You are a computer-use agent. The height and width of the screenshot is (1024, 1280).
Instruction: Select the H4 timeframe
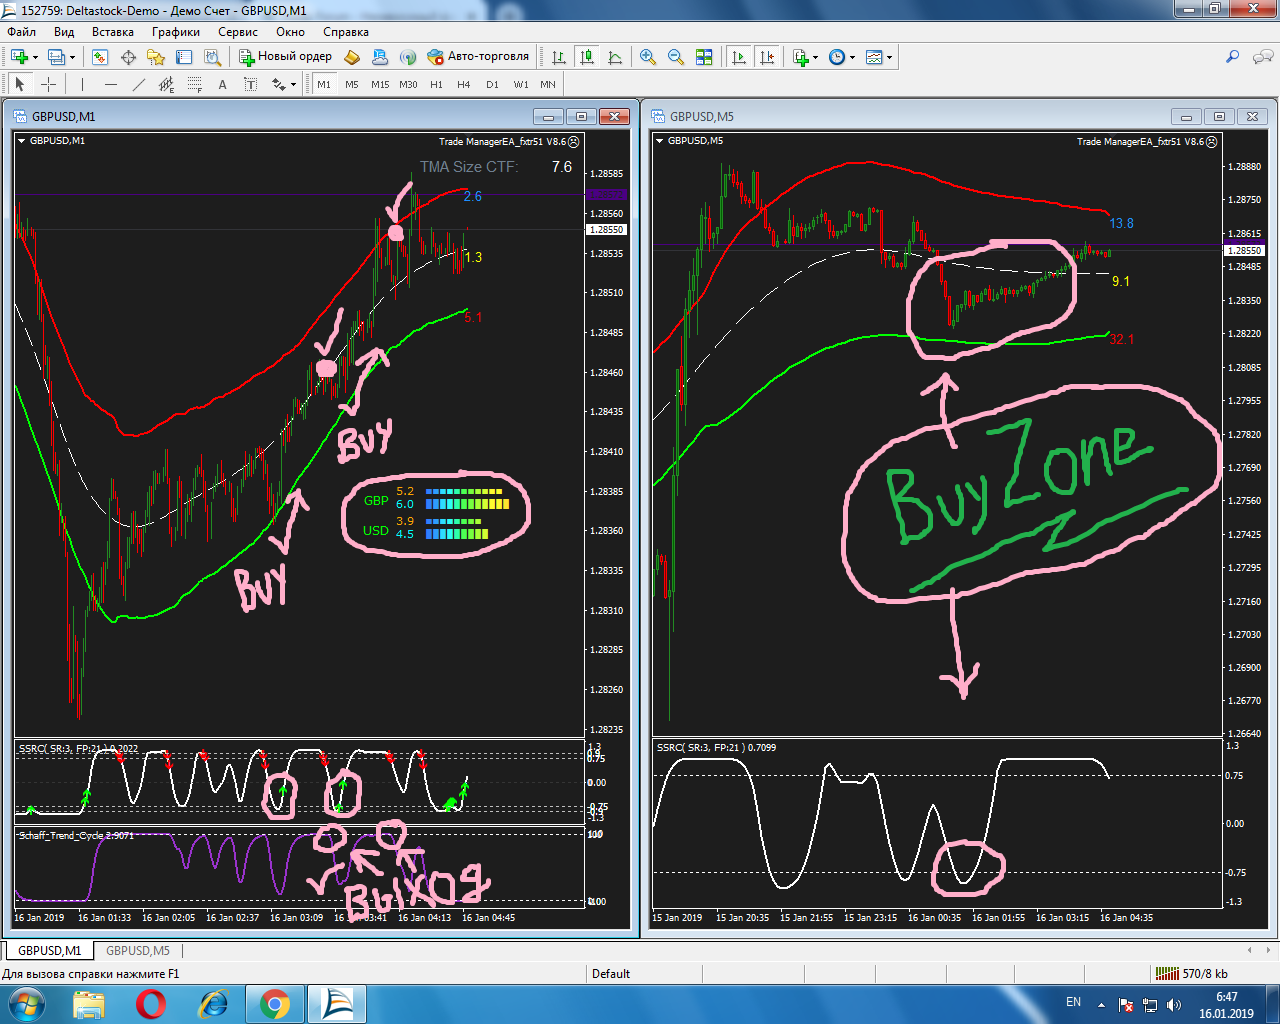[x=464, y=84]
